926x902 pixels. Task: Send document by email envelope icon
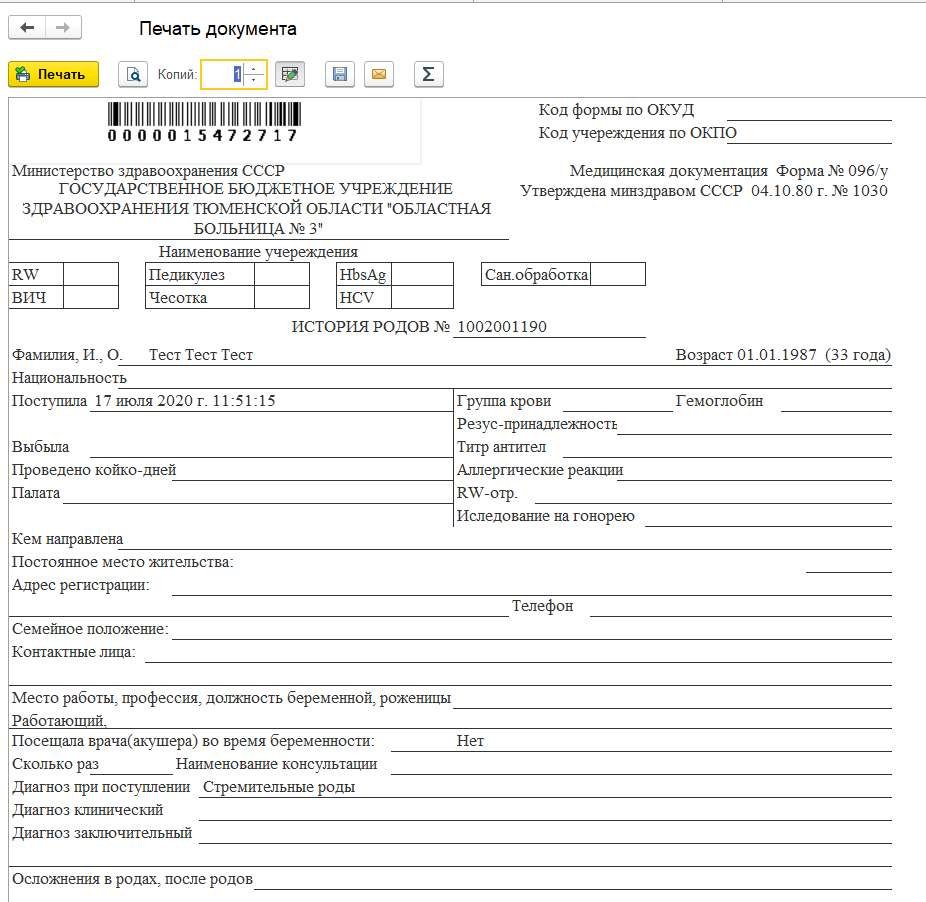379,75
